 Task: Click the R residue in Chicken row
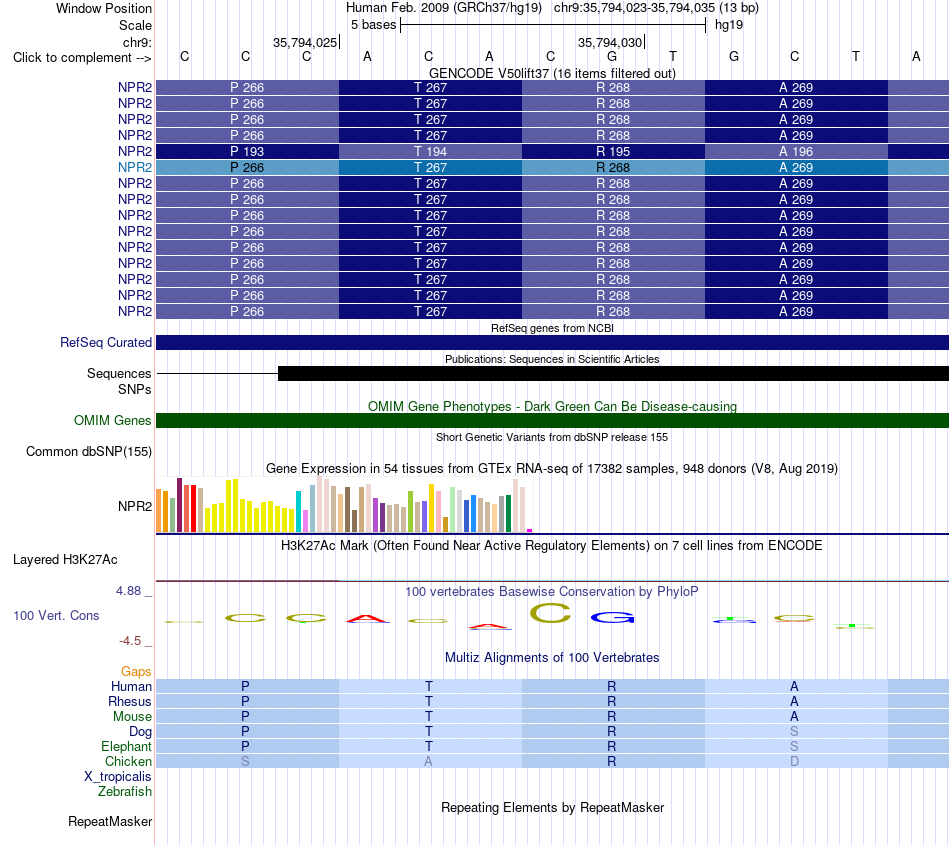coord(612,761)
